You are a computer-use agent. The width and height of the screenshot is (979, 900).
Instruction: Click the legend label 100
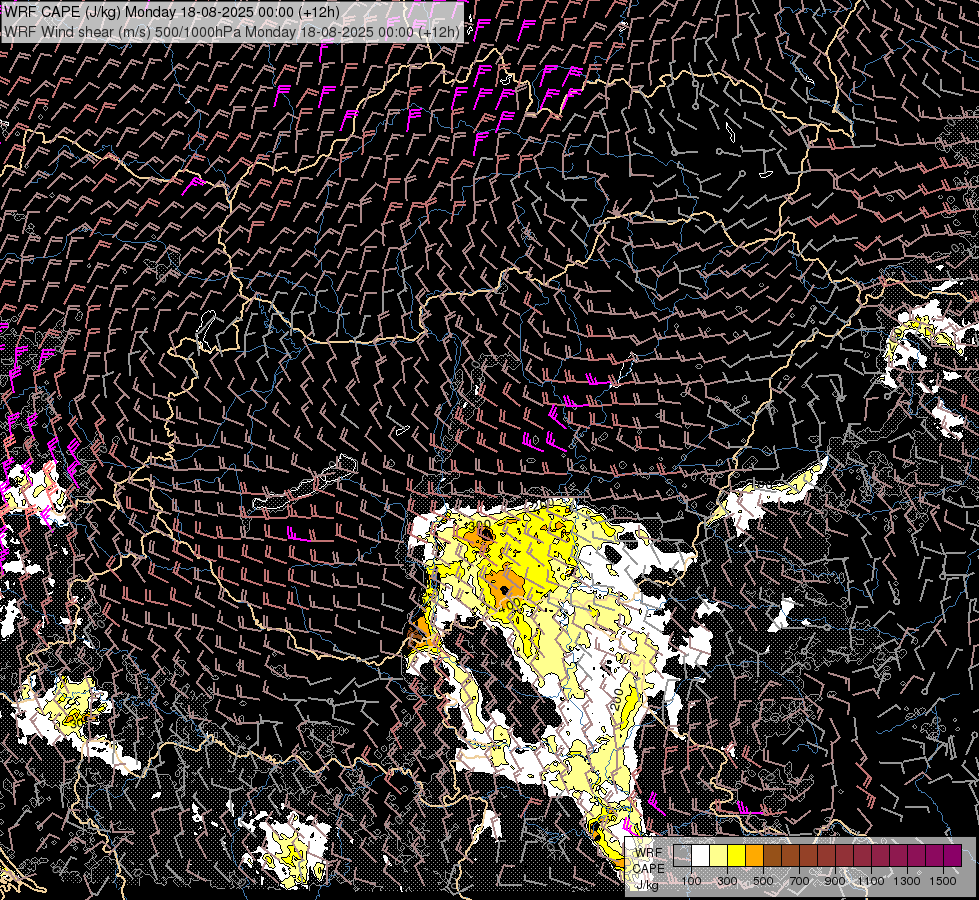pyautogui.click(x=691, y=881)
